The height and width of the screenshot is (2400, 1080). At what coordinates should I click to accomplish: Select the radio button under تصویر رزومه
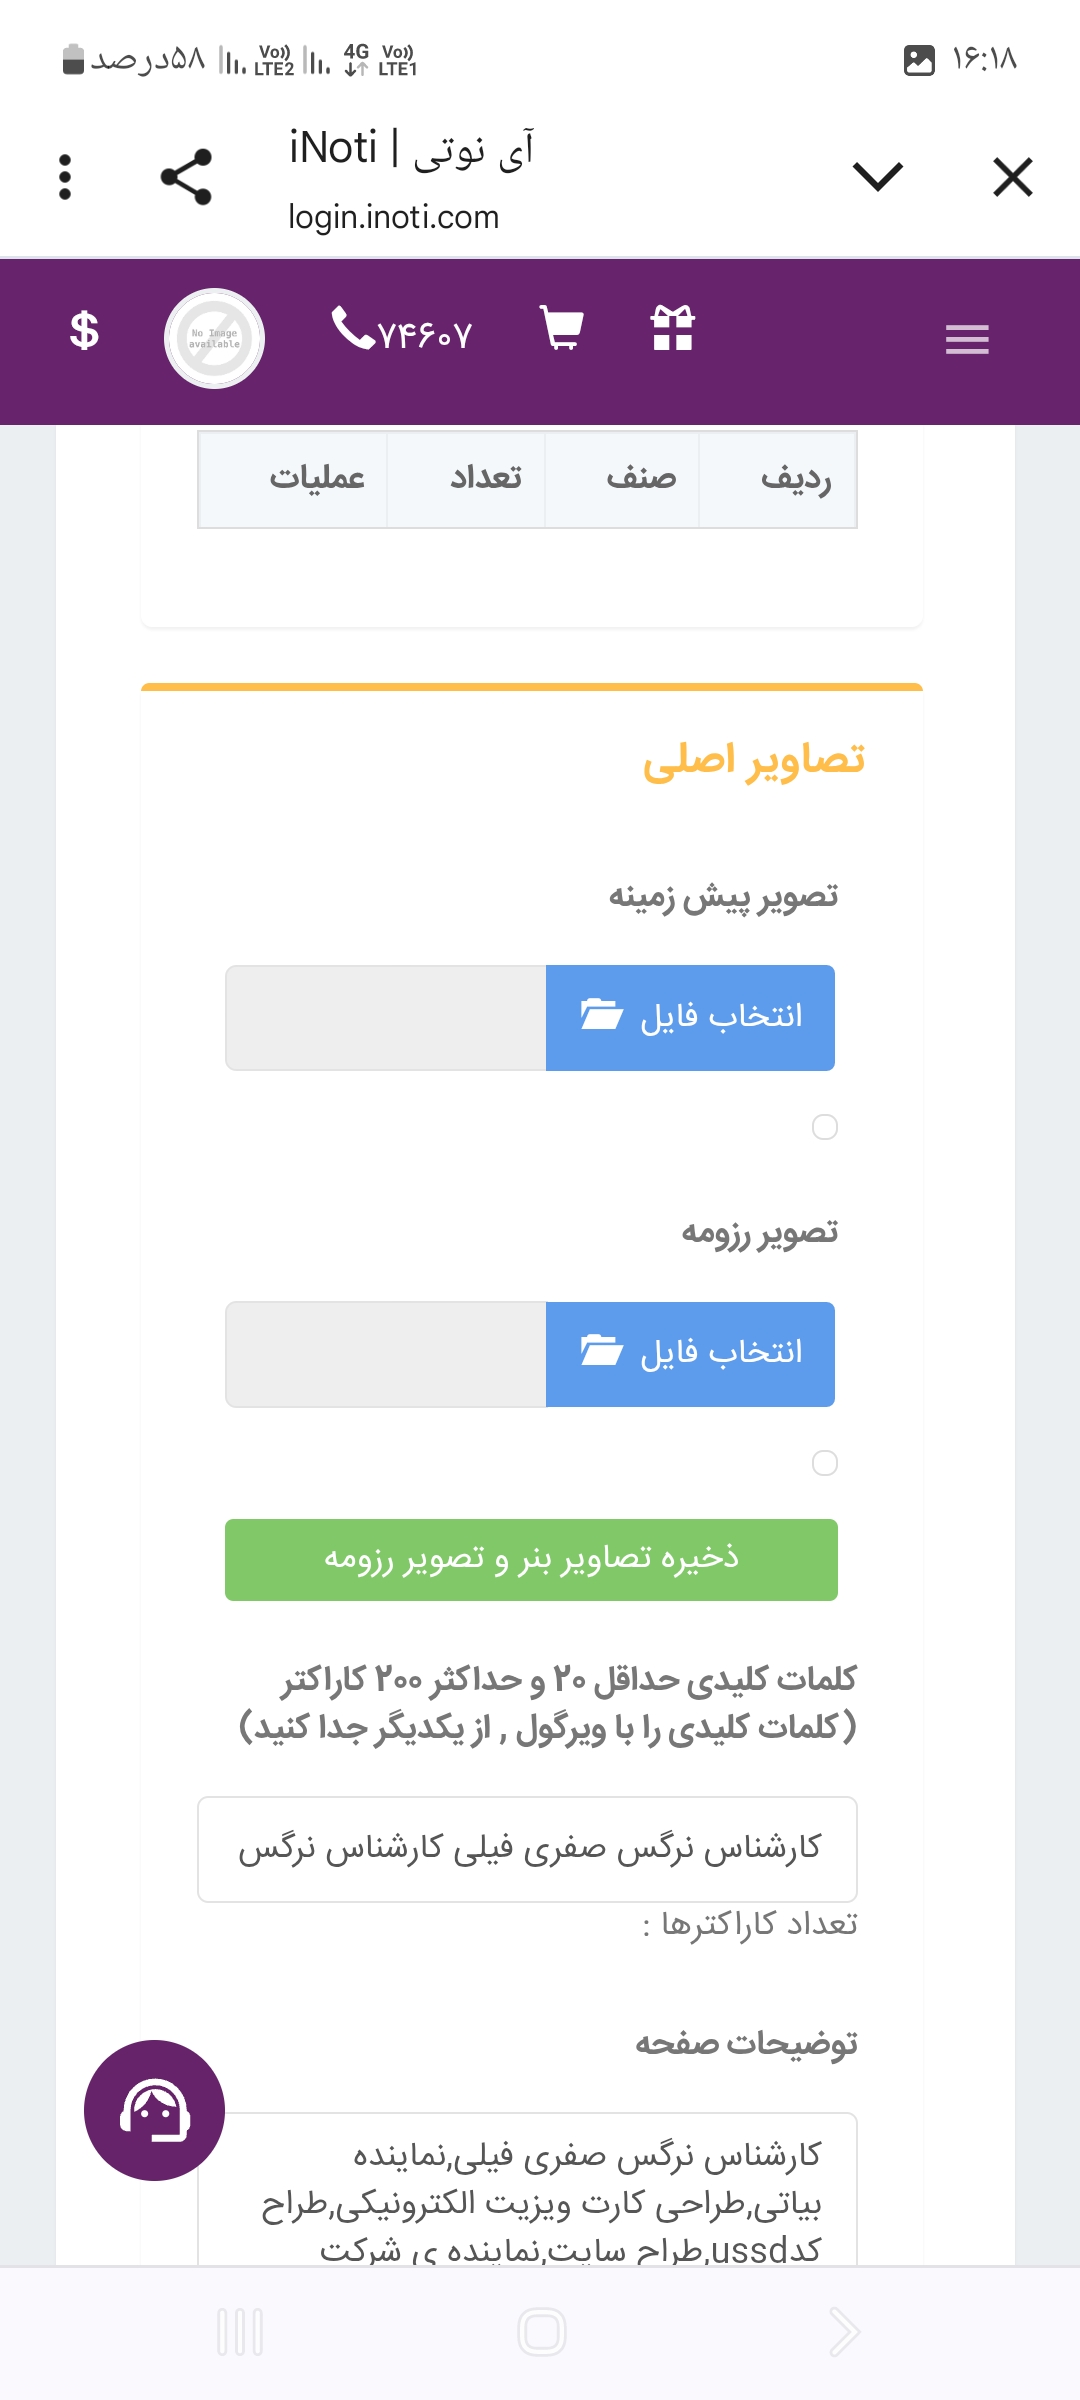(x=826, y=1463)
